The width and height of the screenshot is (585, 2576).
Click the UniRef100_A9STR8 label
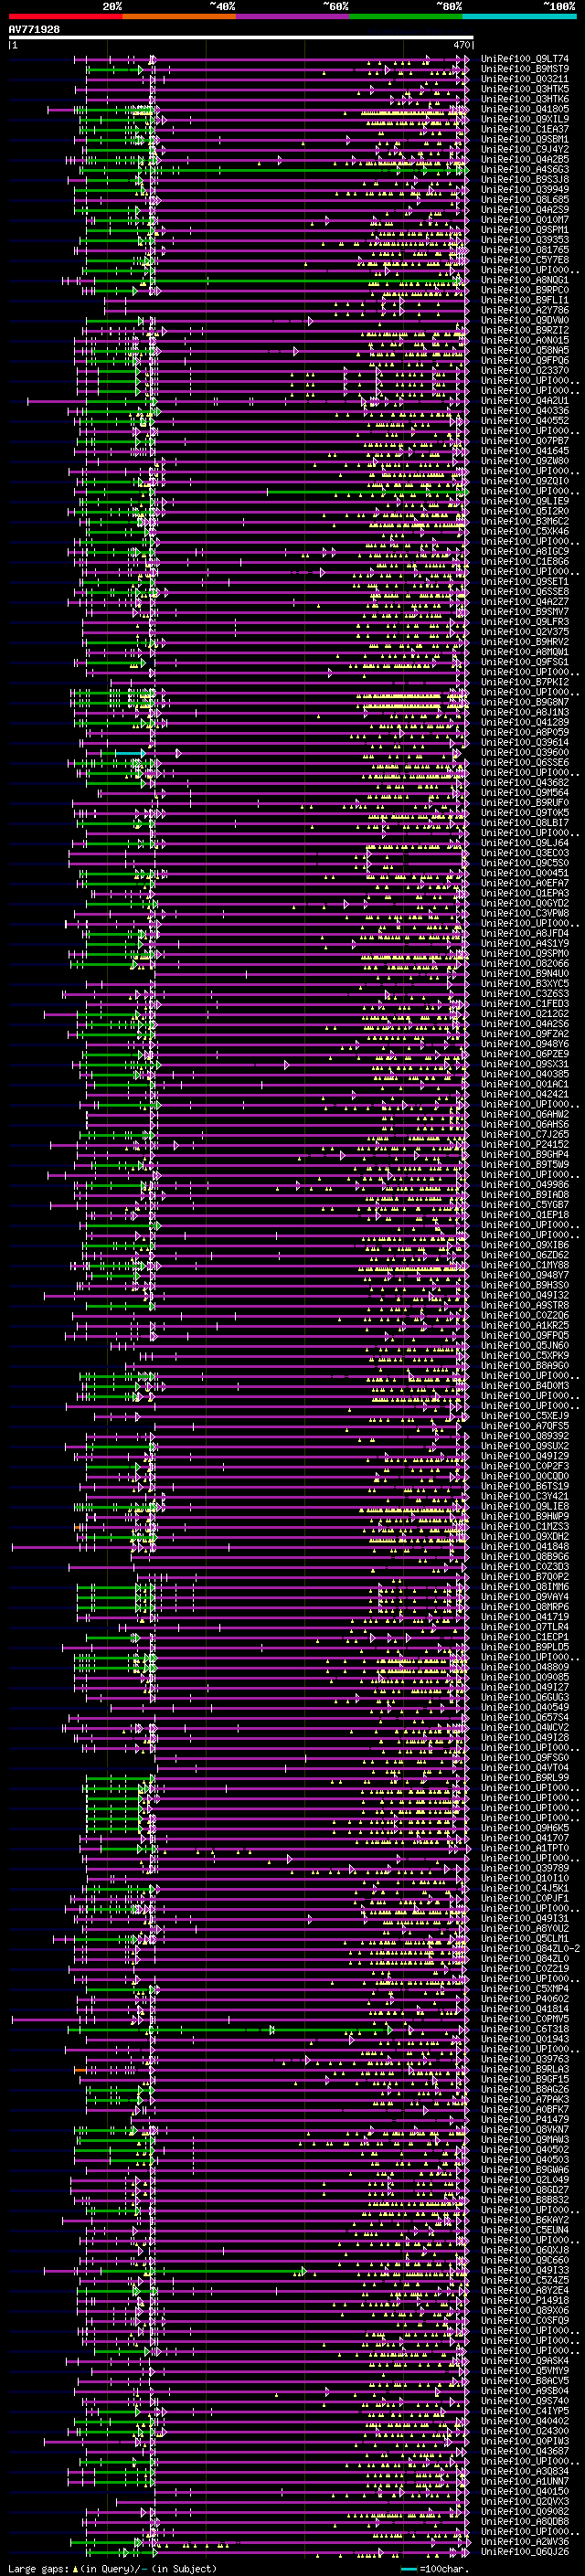click(525, 1306)
